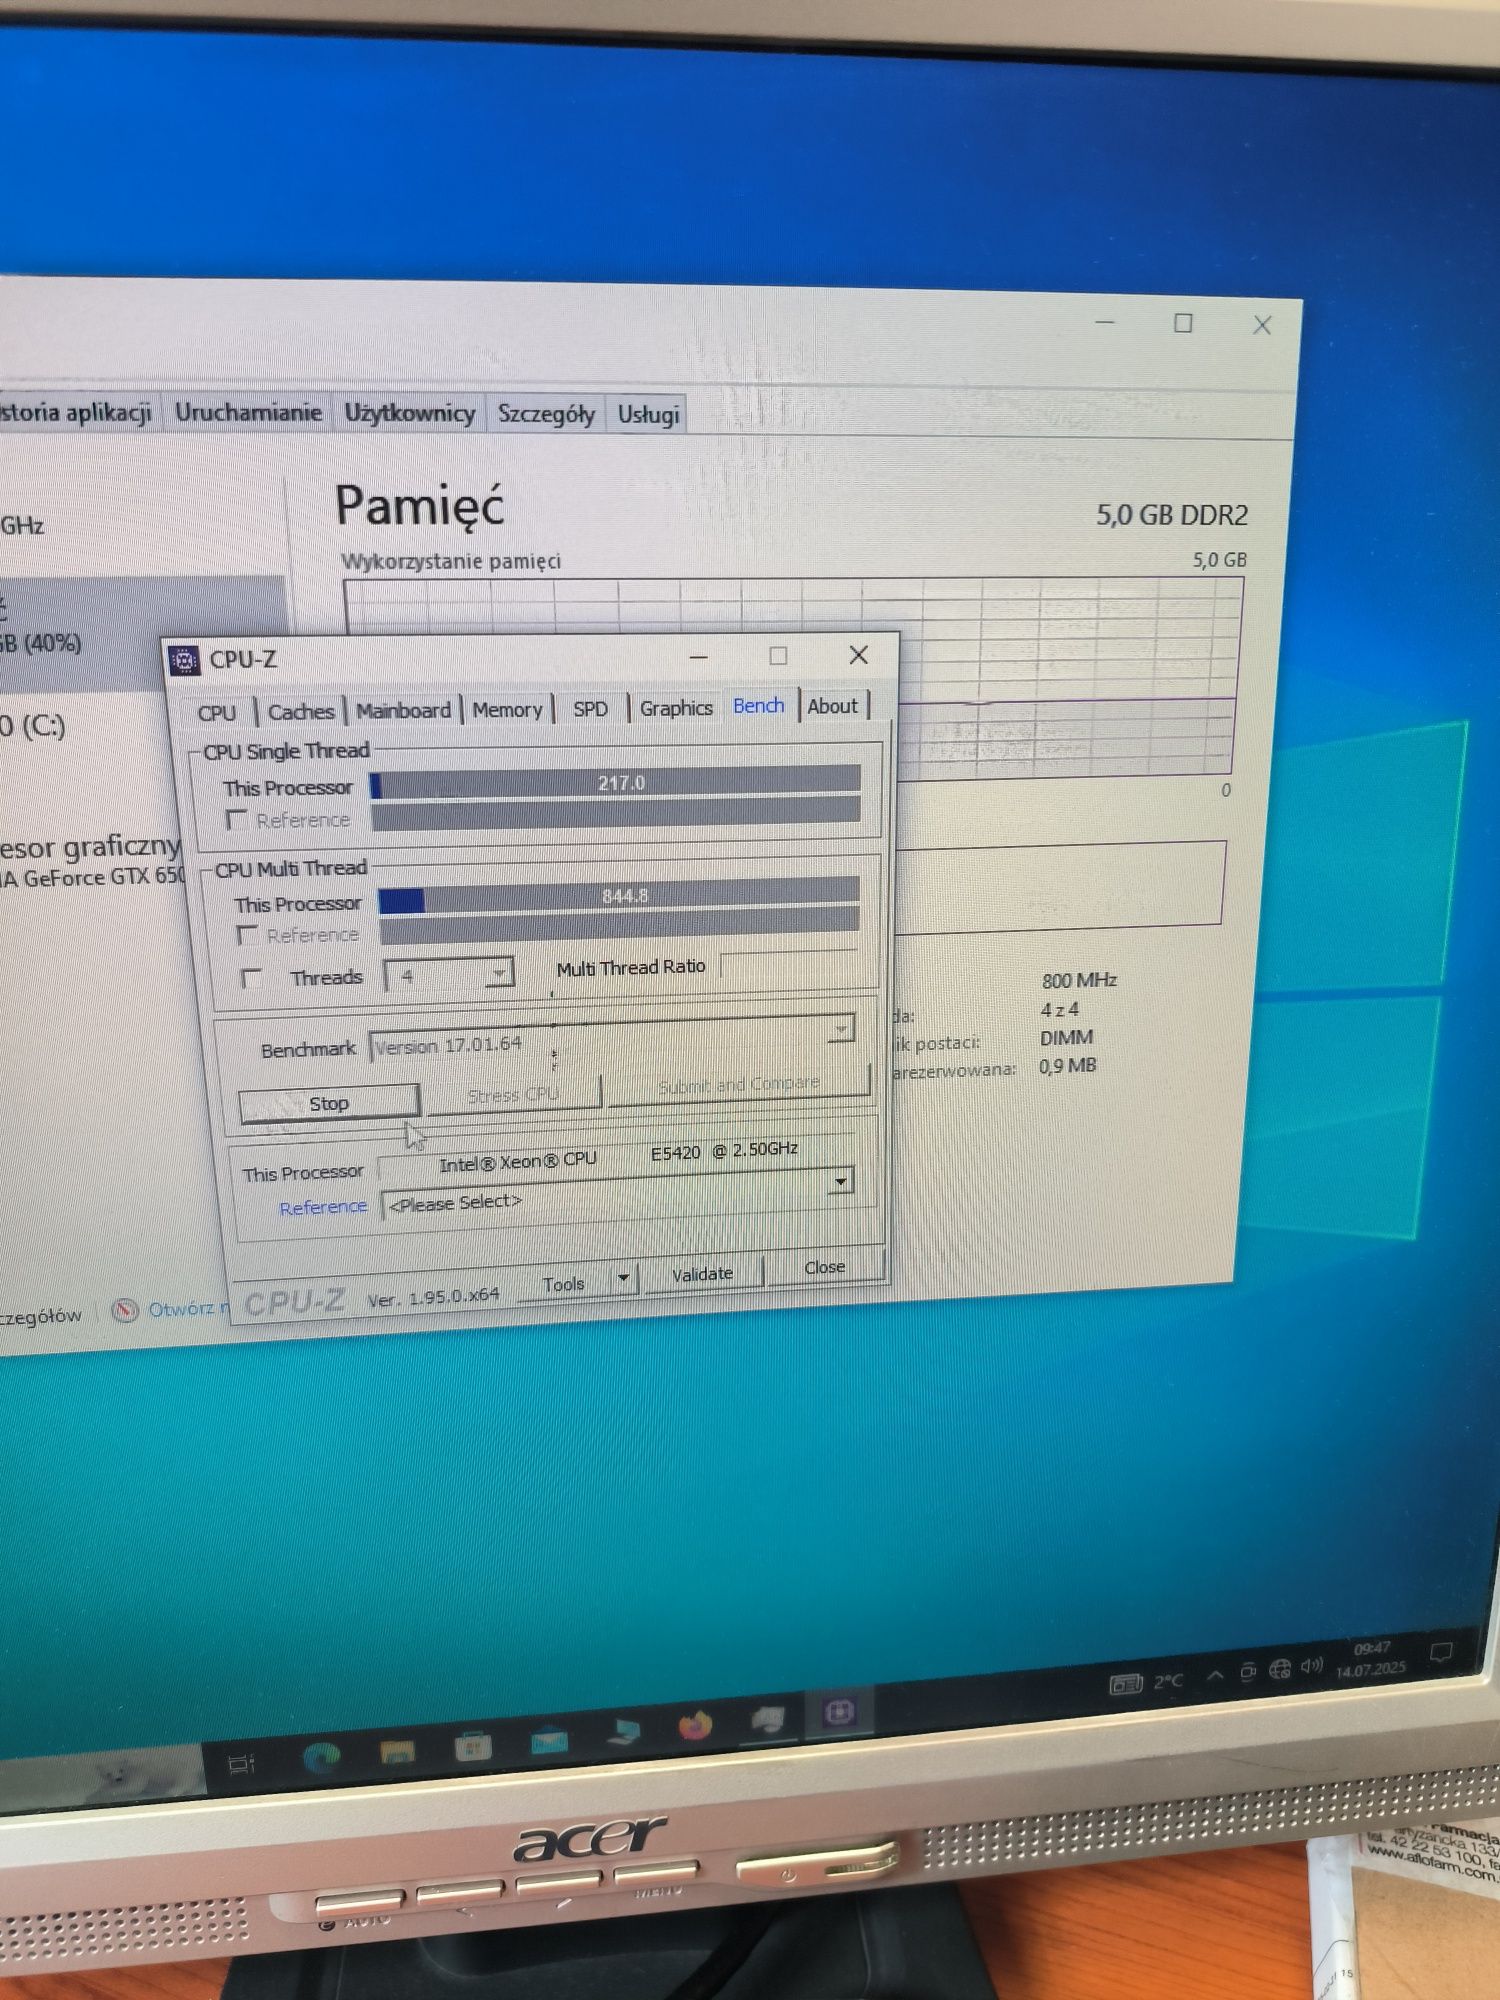The image size is (1500, 2000).
Task: Open the Threads count dropdown
Action: tap(499, 973)
